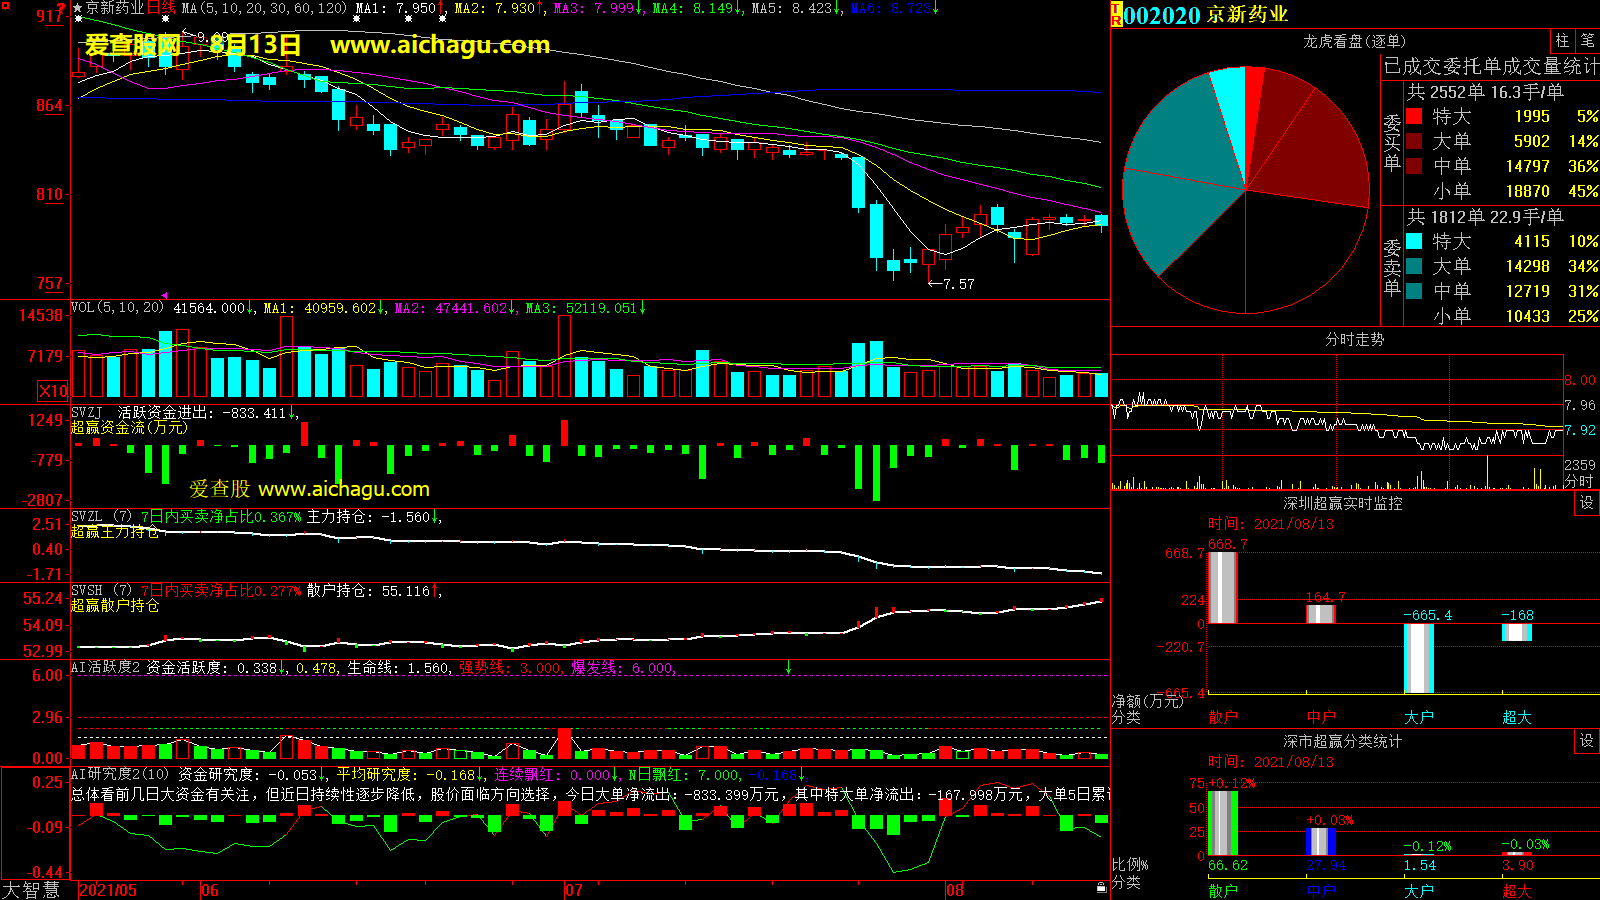This screenshot has width=1600, height=900.
Task: Click the magenta arrow marker above volume pane
Action: tap(164, 296)
